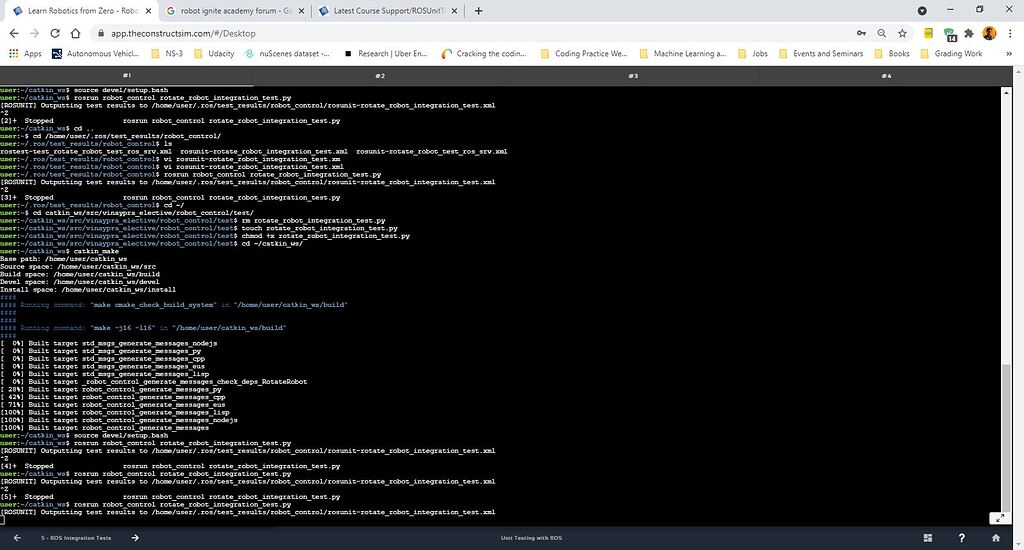Switch to Learn Robotics from Zero tab

pyautogui.click(x=81, y=11)
